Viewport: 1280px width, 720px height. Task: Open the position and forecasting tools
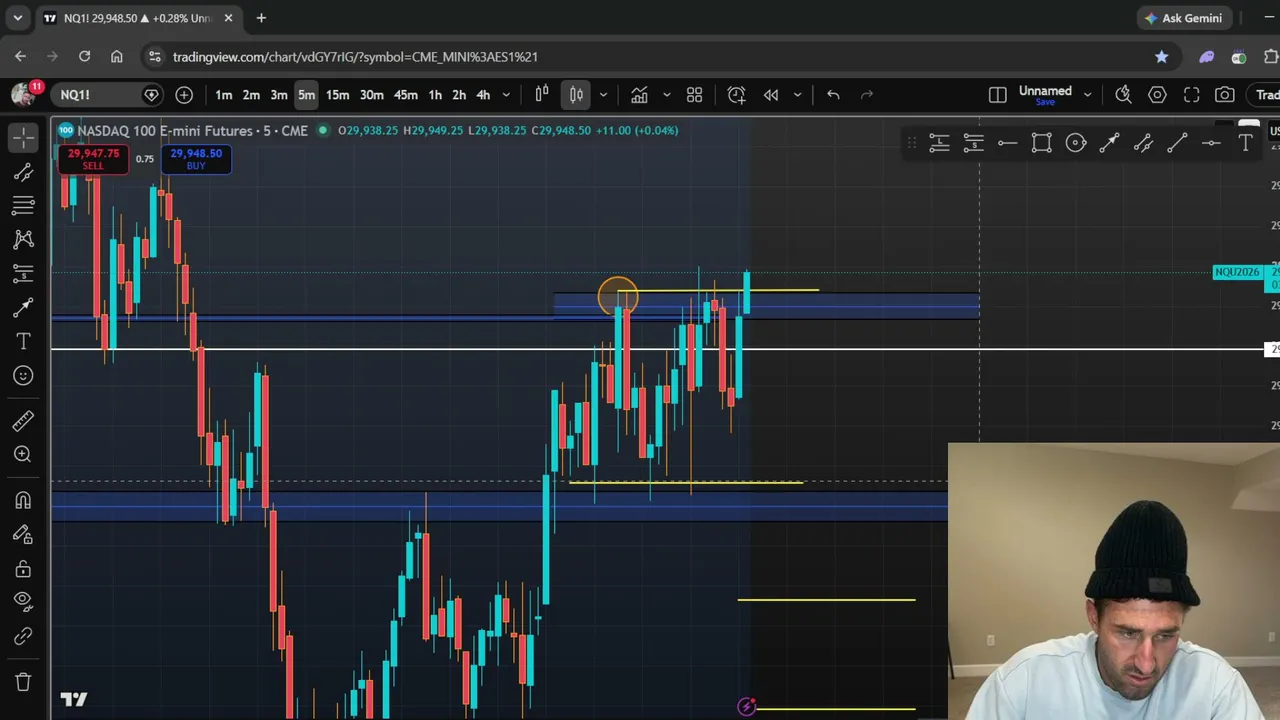tap(23, 273)
